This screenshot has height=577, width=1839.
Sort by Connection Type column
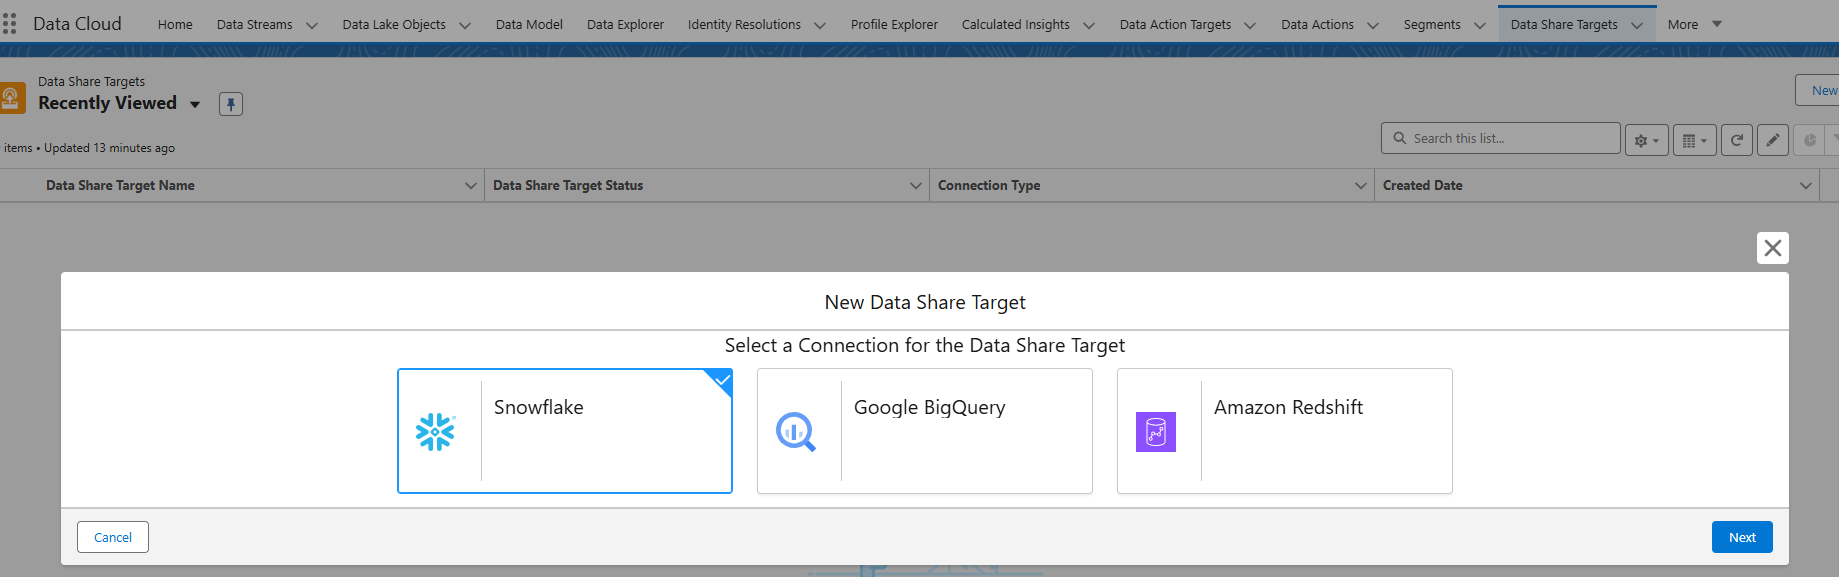click(989, 186)
